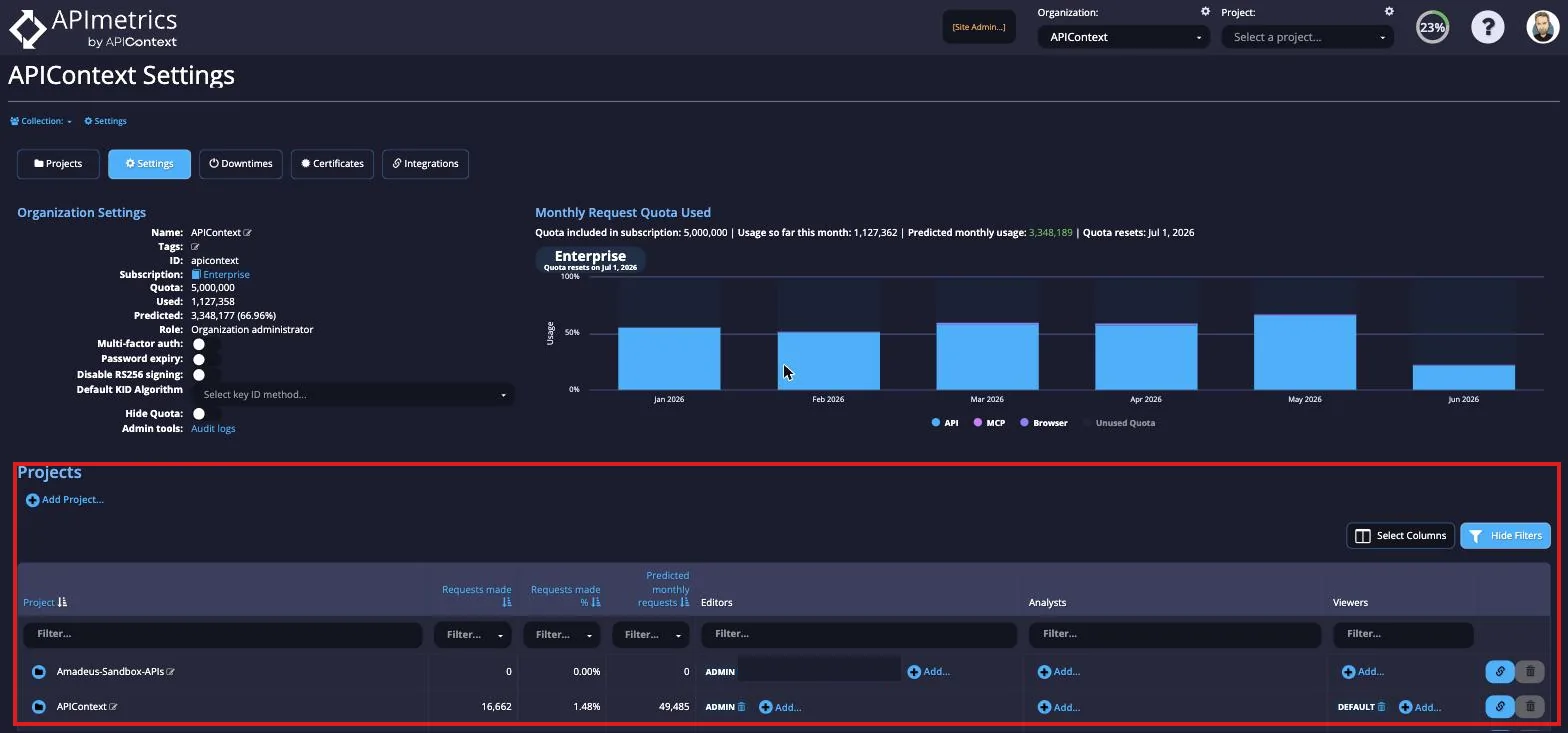1568x733 pixels.
Task: Open the Certificates tab
Action: [x=332, y=164]
